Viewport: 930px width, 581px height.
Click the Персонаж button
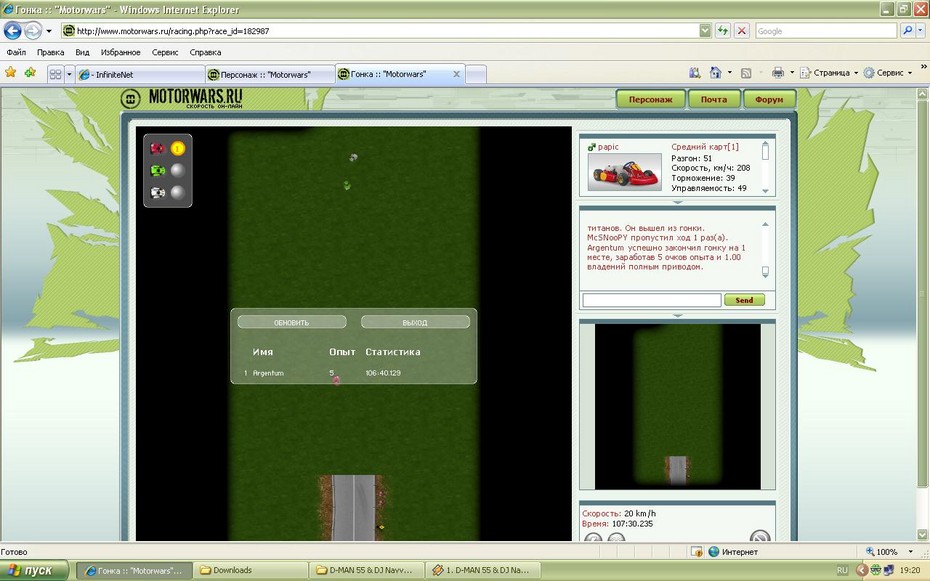[x=651, y=100]
